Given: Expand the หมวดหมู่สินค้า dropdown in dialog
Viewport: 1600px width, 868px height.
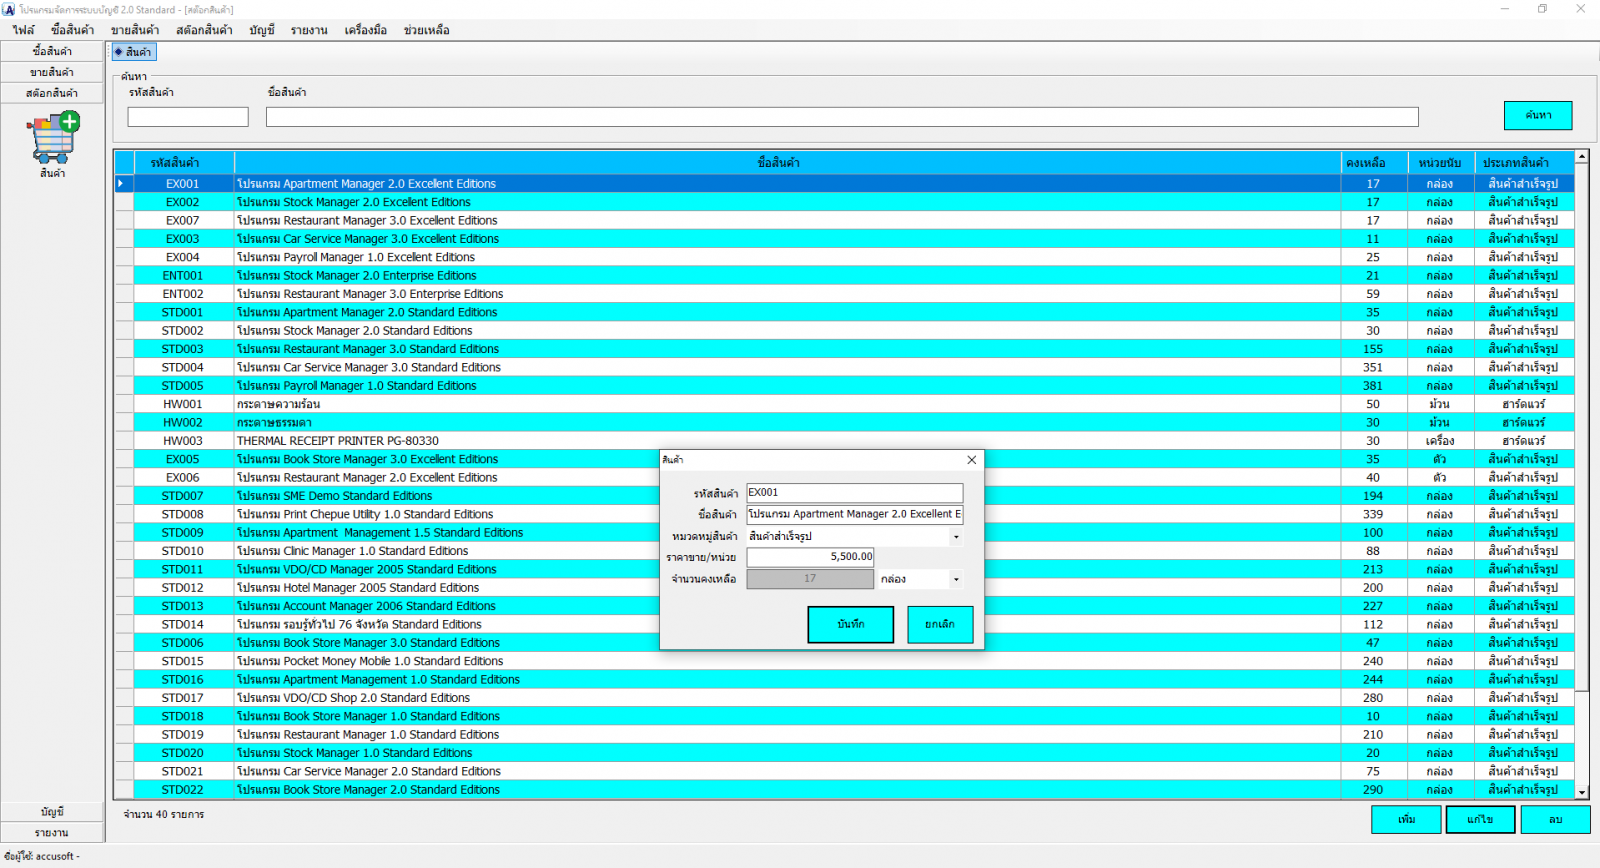Looking at the screenshot, I should point(956,537).
